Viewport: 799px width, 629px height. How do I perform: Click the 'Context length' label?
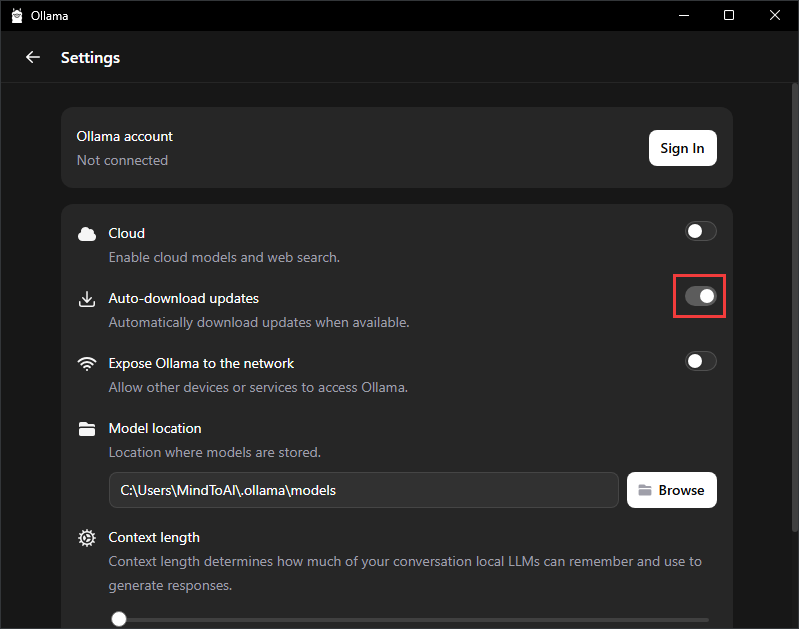(x=154, y=538)
